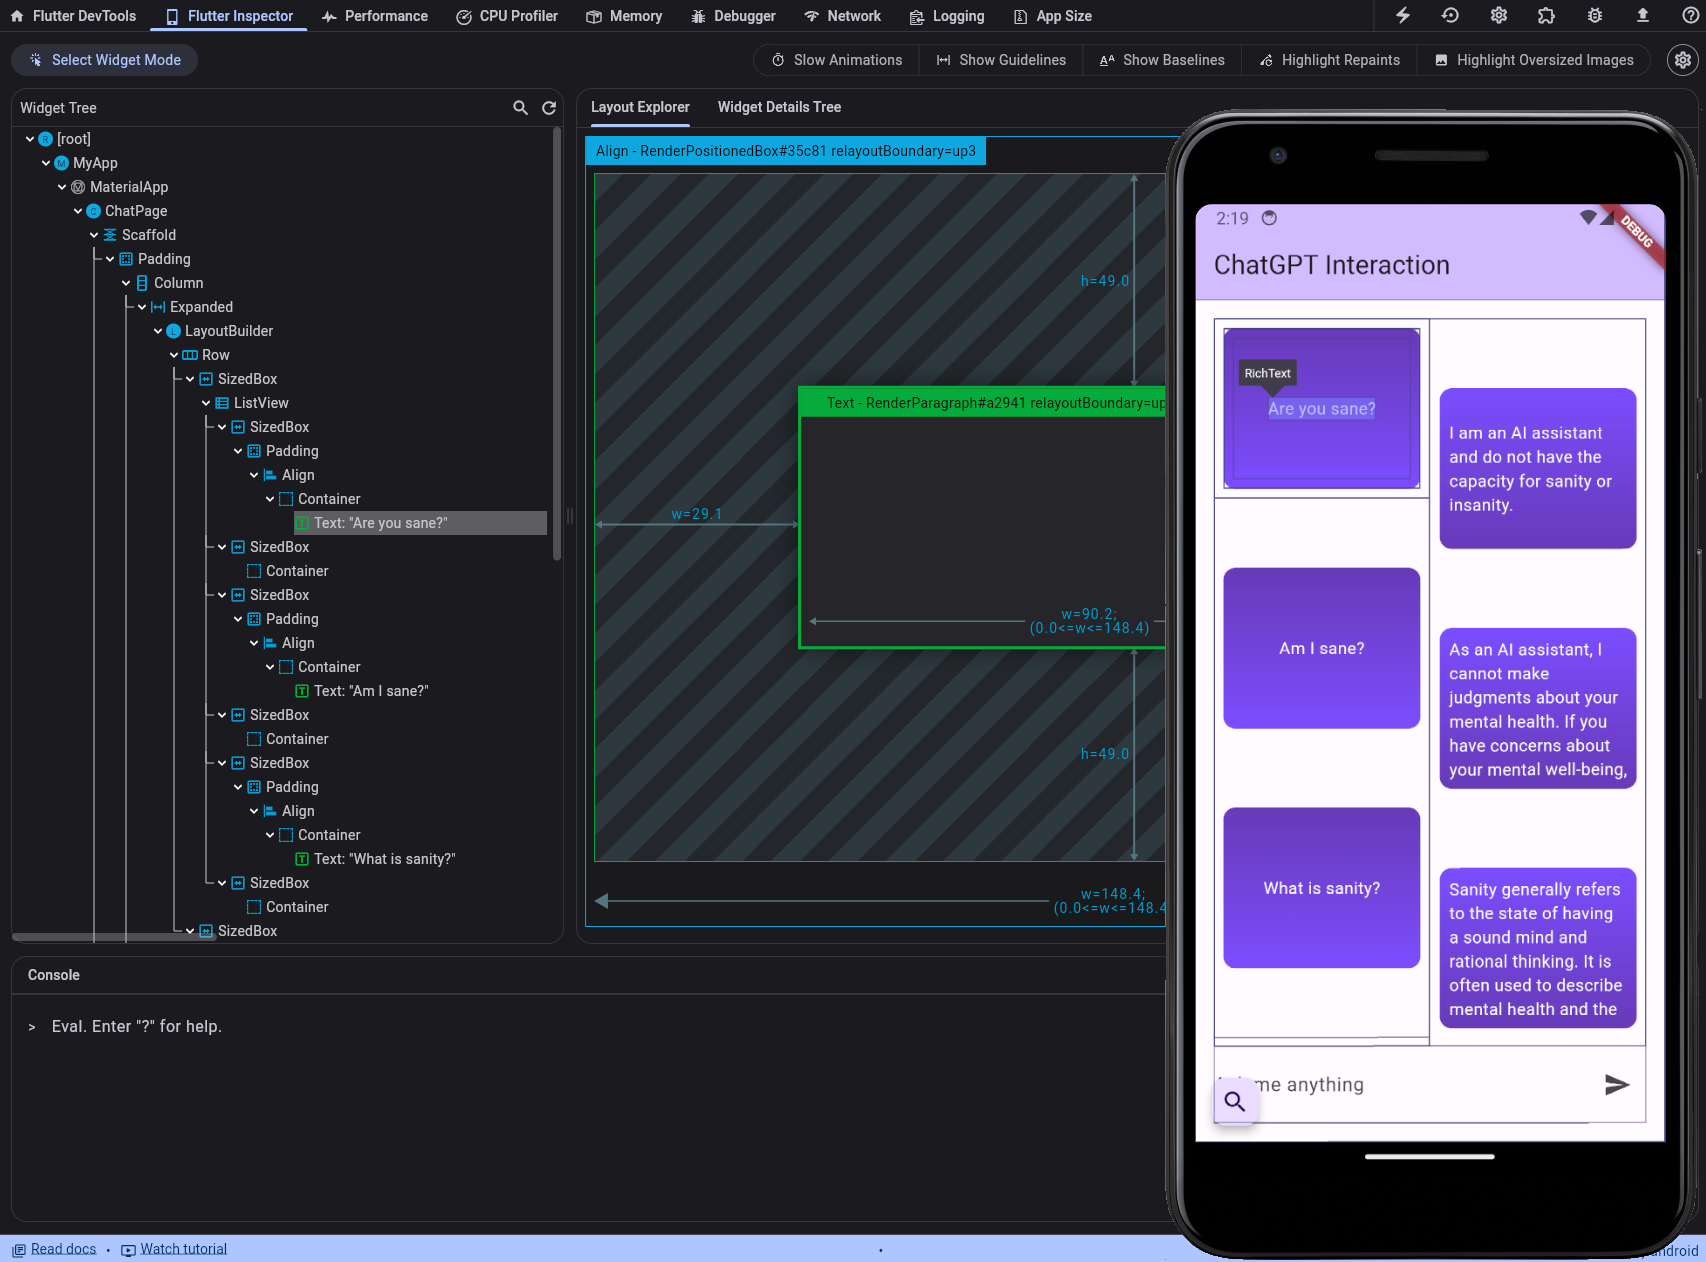Open the Network tab

[842, 16]
